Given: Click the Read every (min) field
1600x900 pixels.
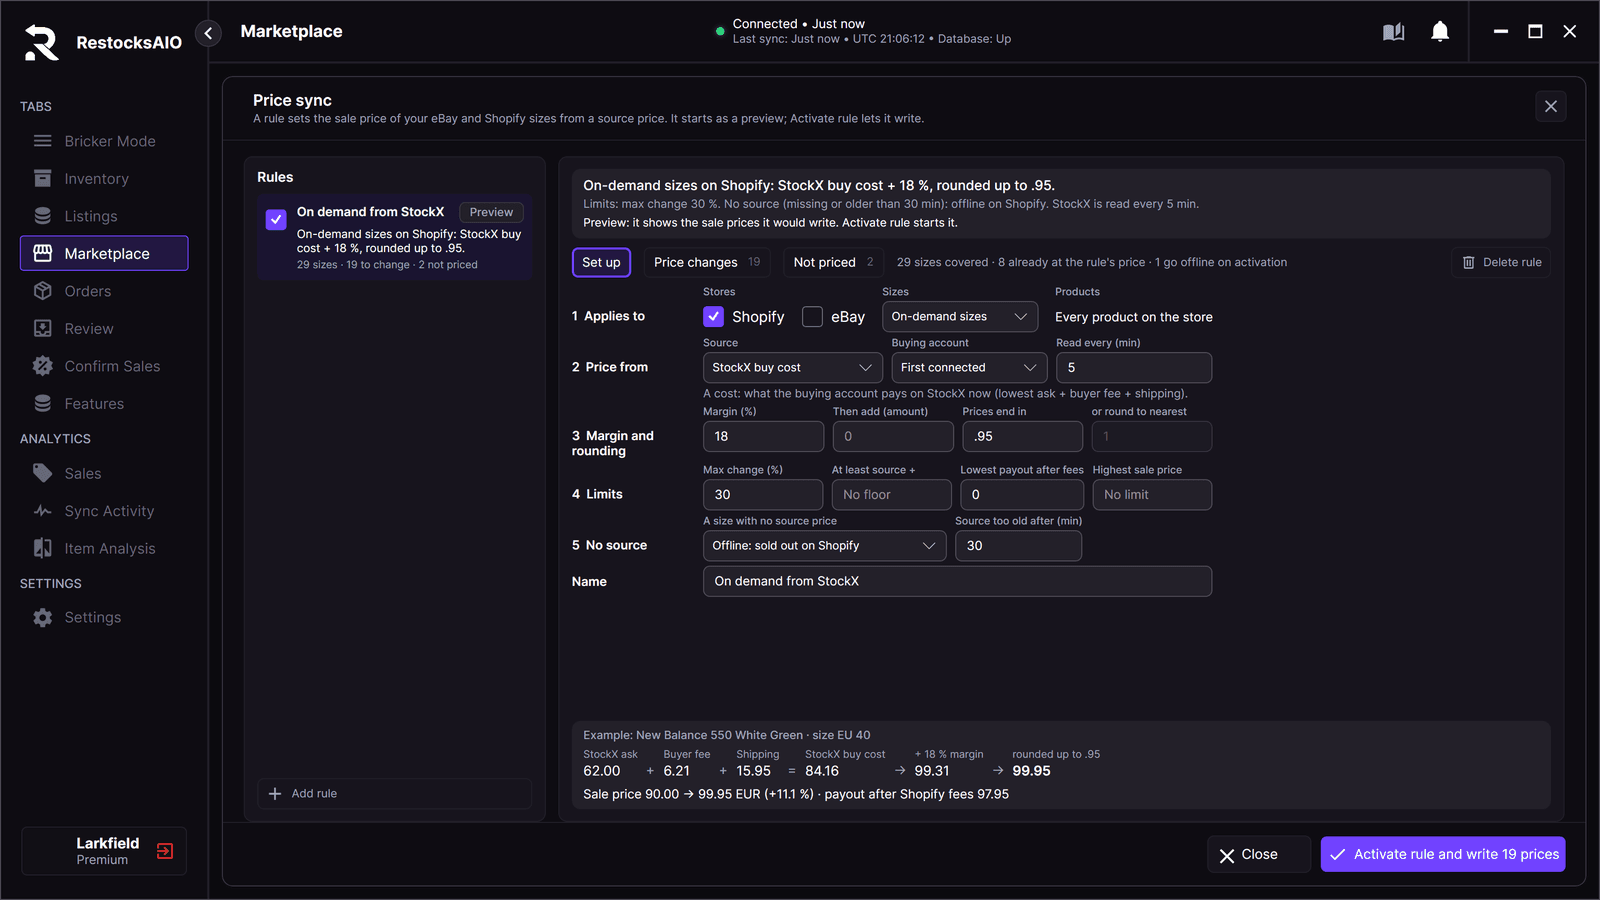Looking at the screenshot, I should click(x=1134, y=368).
